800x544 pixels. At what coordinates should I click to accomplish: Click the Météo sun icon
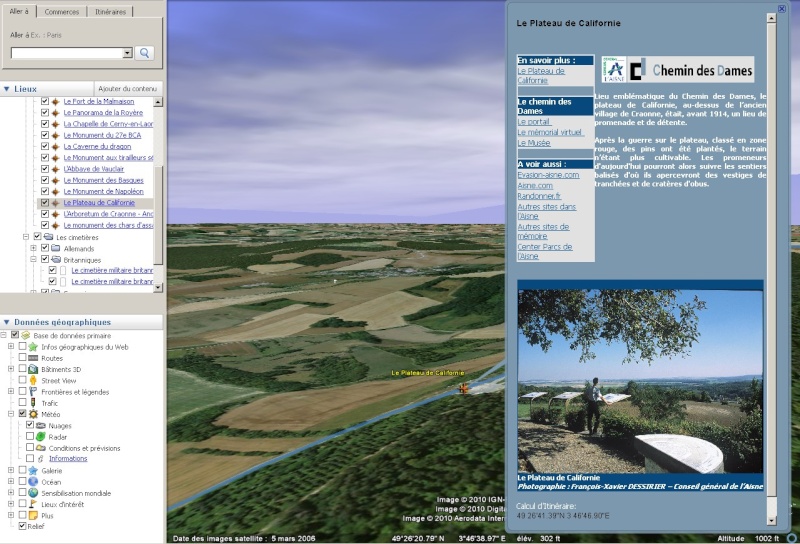tap(33, 414)
